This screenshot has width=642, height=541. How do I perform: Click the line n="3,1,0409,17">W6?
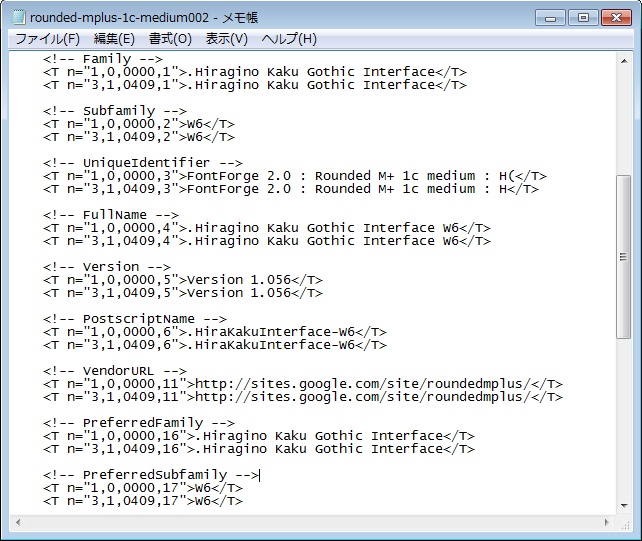(x=143, y=501)
